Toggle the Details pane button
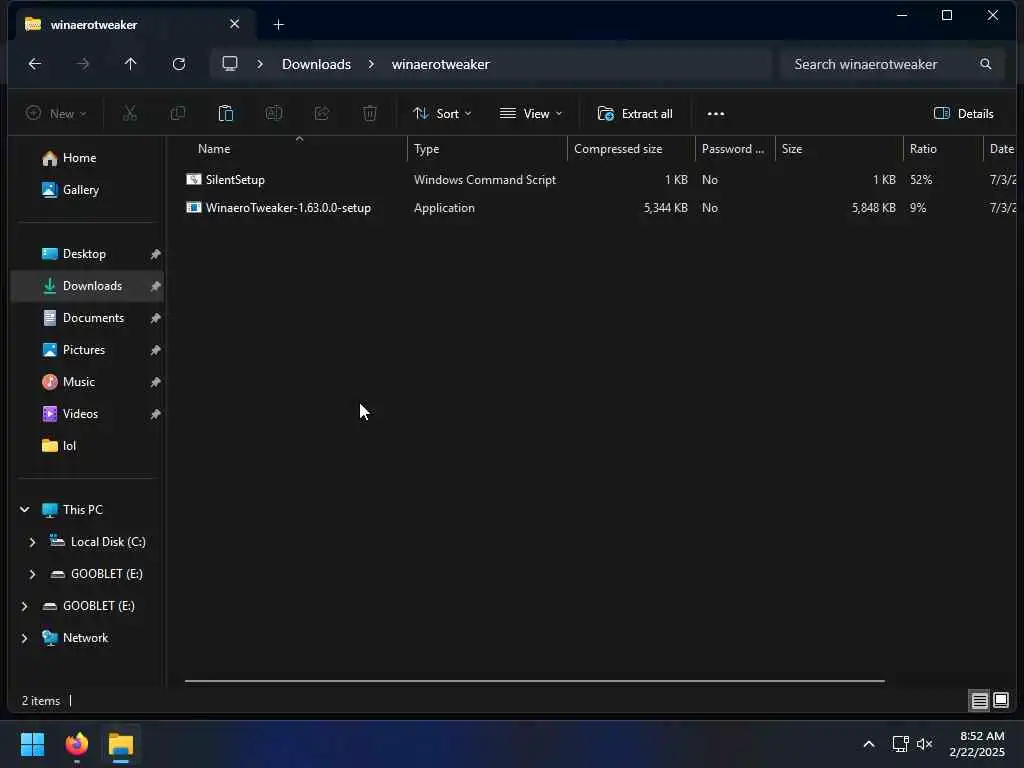Screen dimensions: 1024x768 click(x=963, y=114)
